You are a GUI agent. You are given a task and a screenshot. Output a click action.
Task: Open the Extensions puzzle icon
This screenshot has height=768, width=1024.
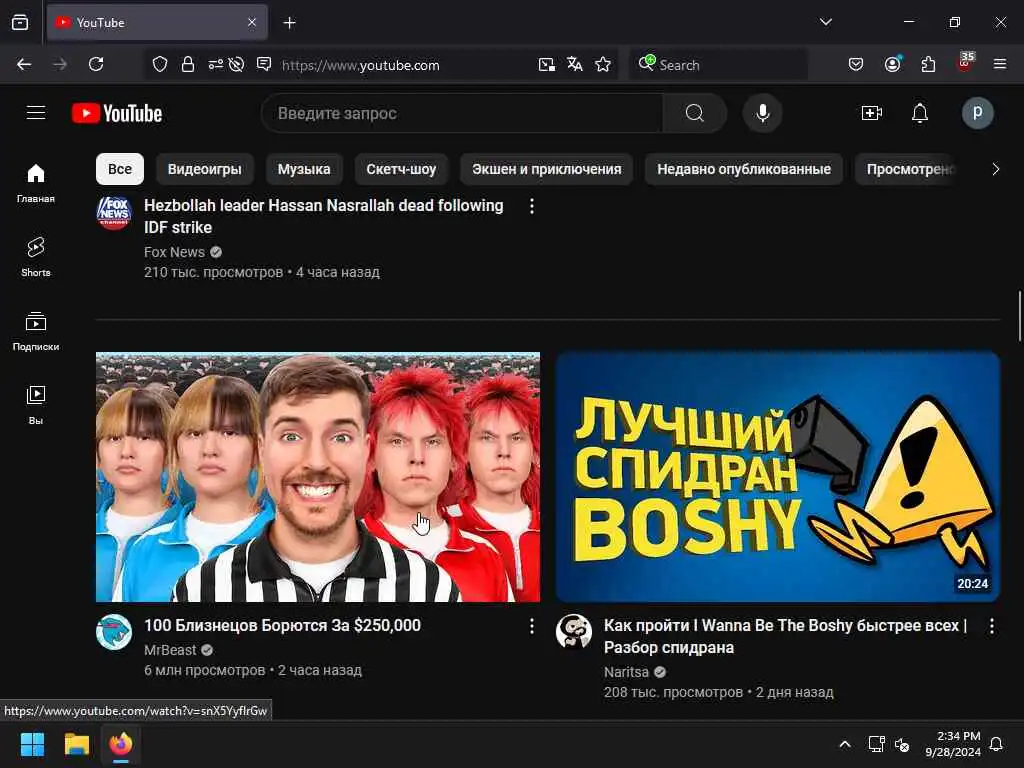(928, 64)
